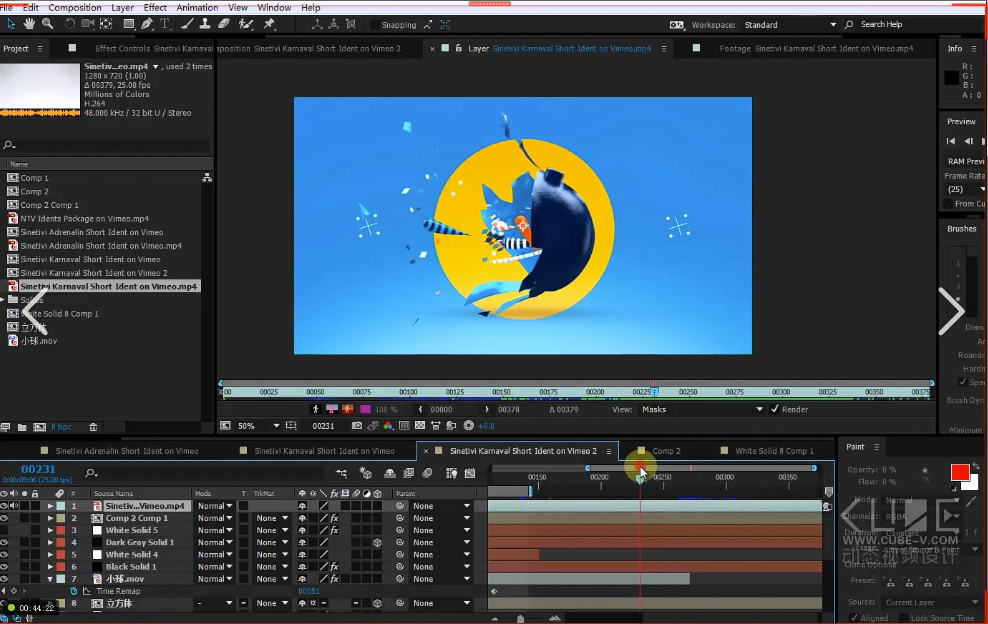Select NTV Idents Package on Vimeo.mp4
This screenshot has height=624, width=988.
(84, 219)
